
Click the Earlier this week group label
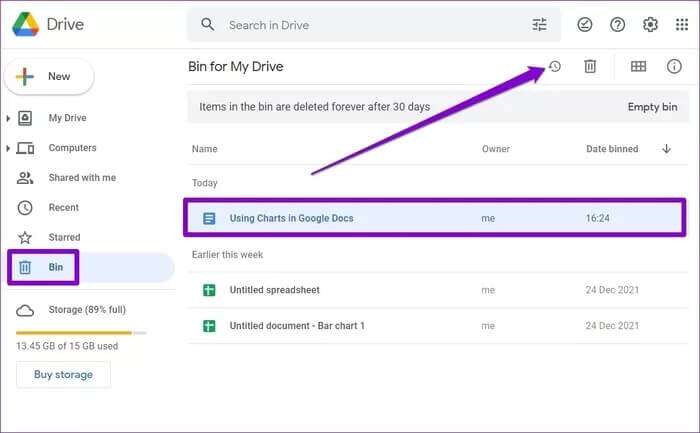click(x=227, y=255)
